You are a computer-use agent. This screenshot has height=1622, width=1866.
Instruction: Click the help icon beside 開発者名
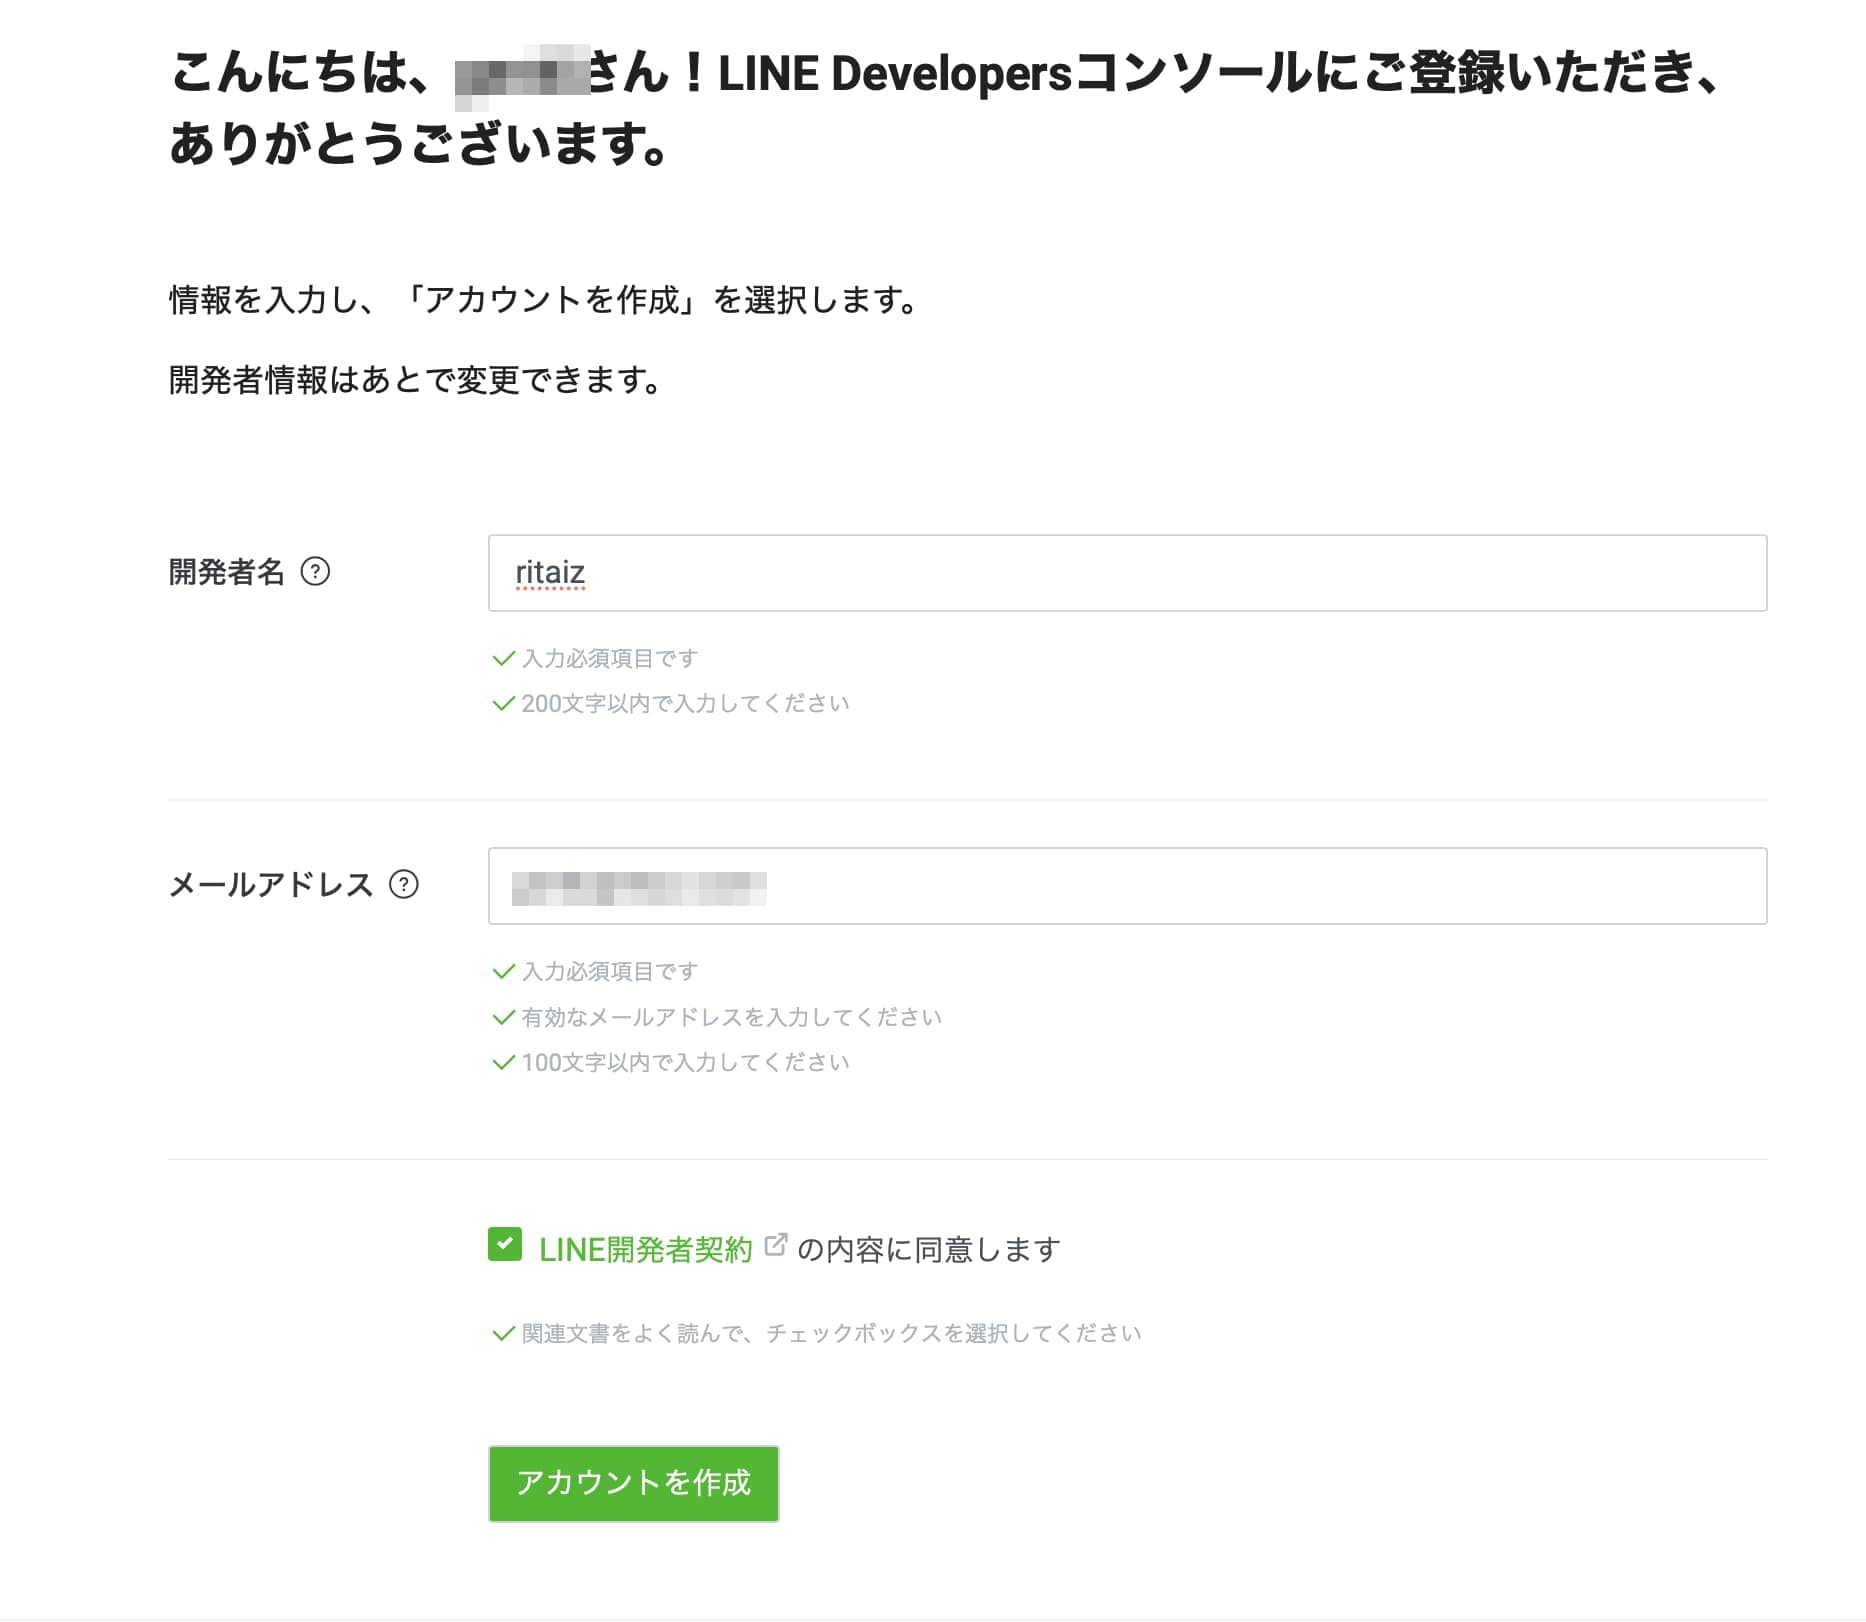click(315, 571)
